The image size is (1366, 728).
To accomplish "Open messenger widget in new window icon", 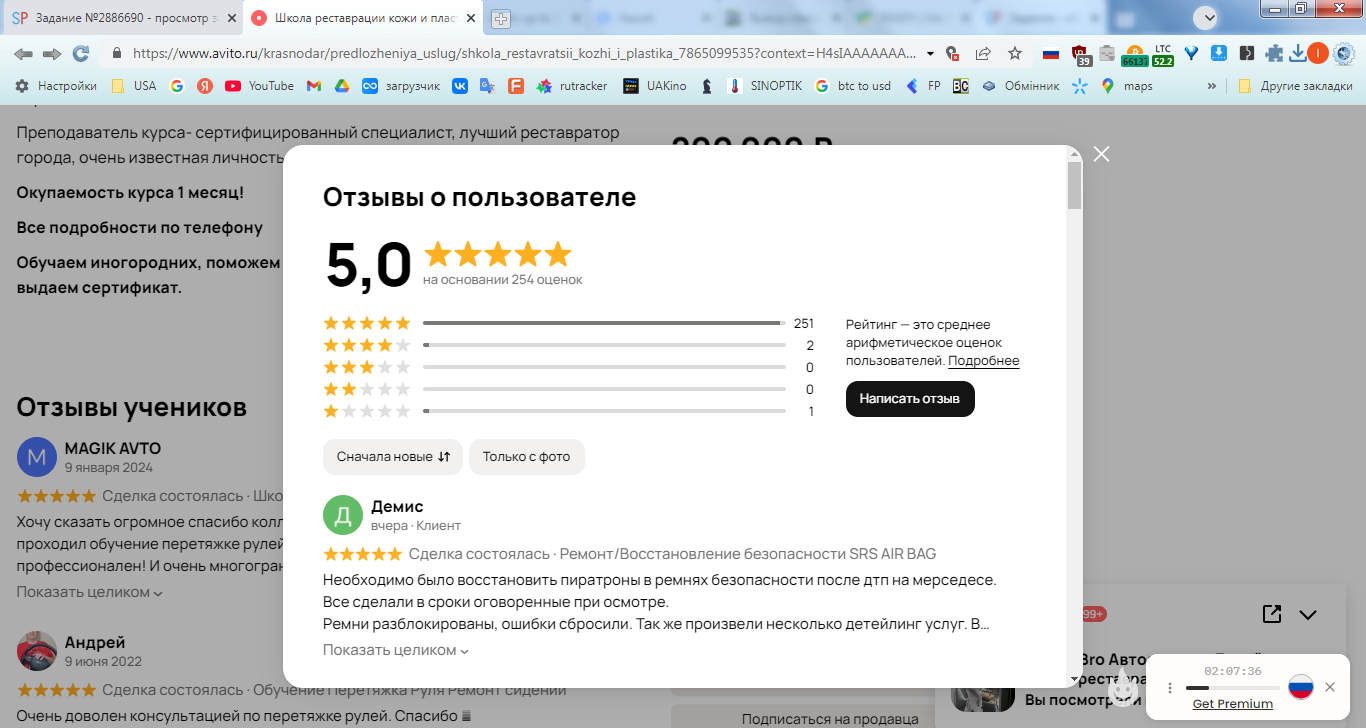I will click(1271, 614).
